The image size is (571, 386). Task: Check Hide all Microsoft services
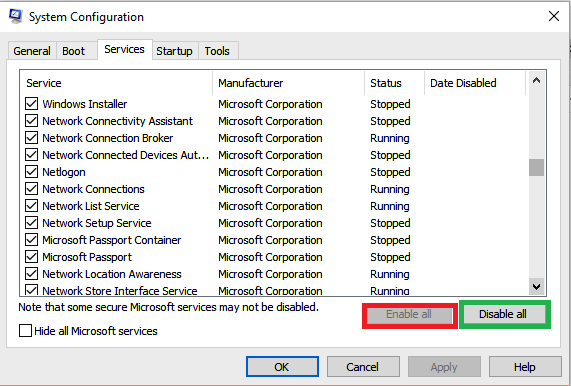pyautogui.click(x=25, y=331)
